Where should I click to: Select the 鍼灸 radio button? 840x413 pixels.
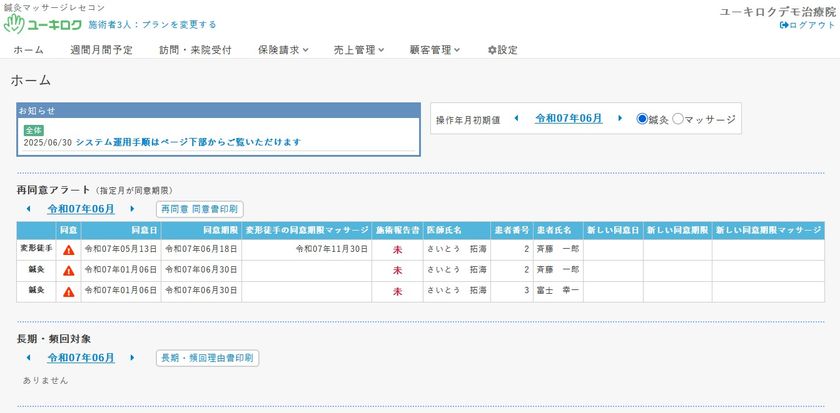coord(643,118)
